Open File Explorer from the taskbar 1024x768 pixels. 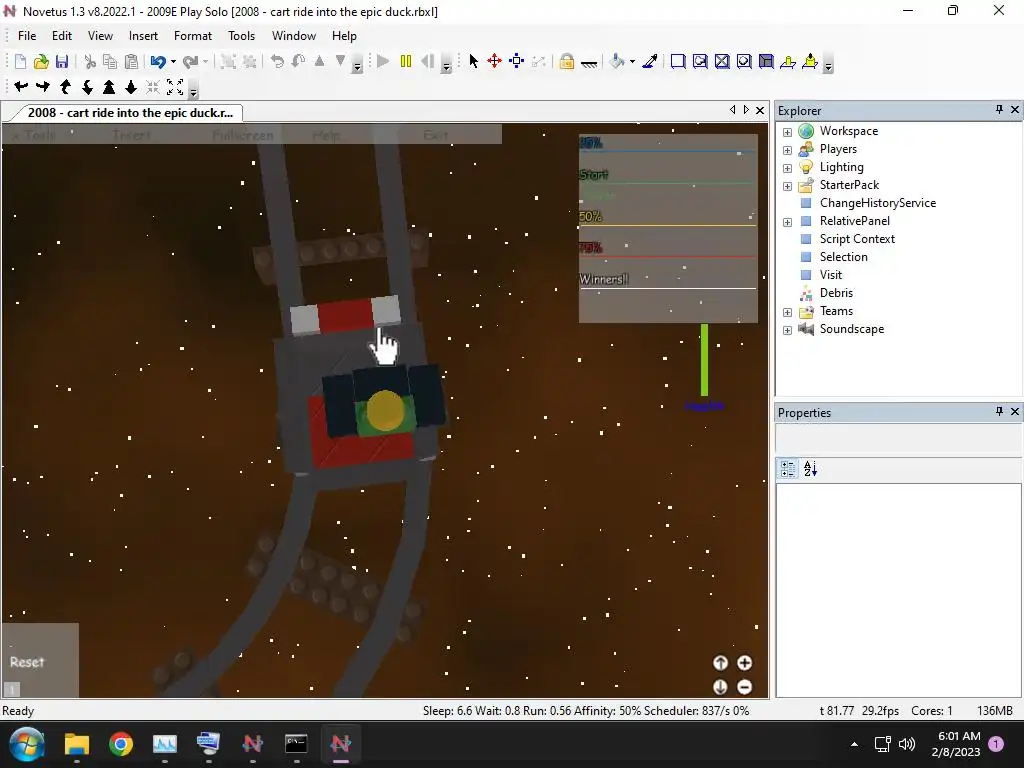click(76, 744)
